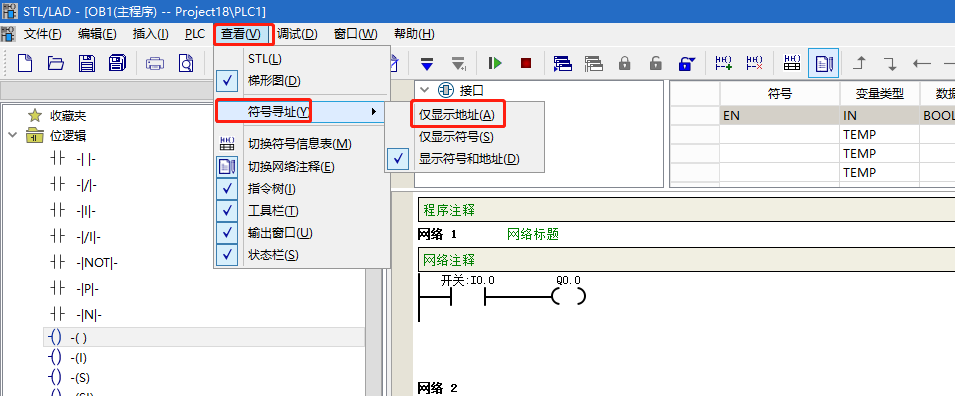
Task: Click the gray Upload arrow icon
Action: tap(458, 63)
